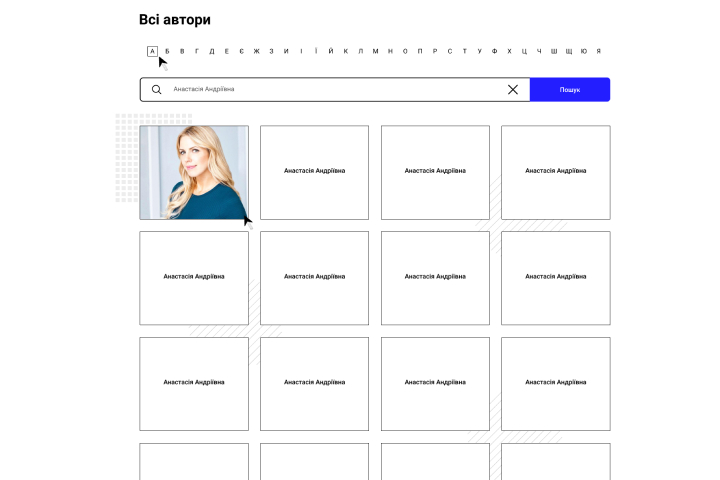Click letter Х in the alphabet
720x480 pixels.
pos(509,51)
